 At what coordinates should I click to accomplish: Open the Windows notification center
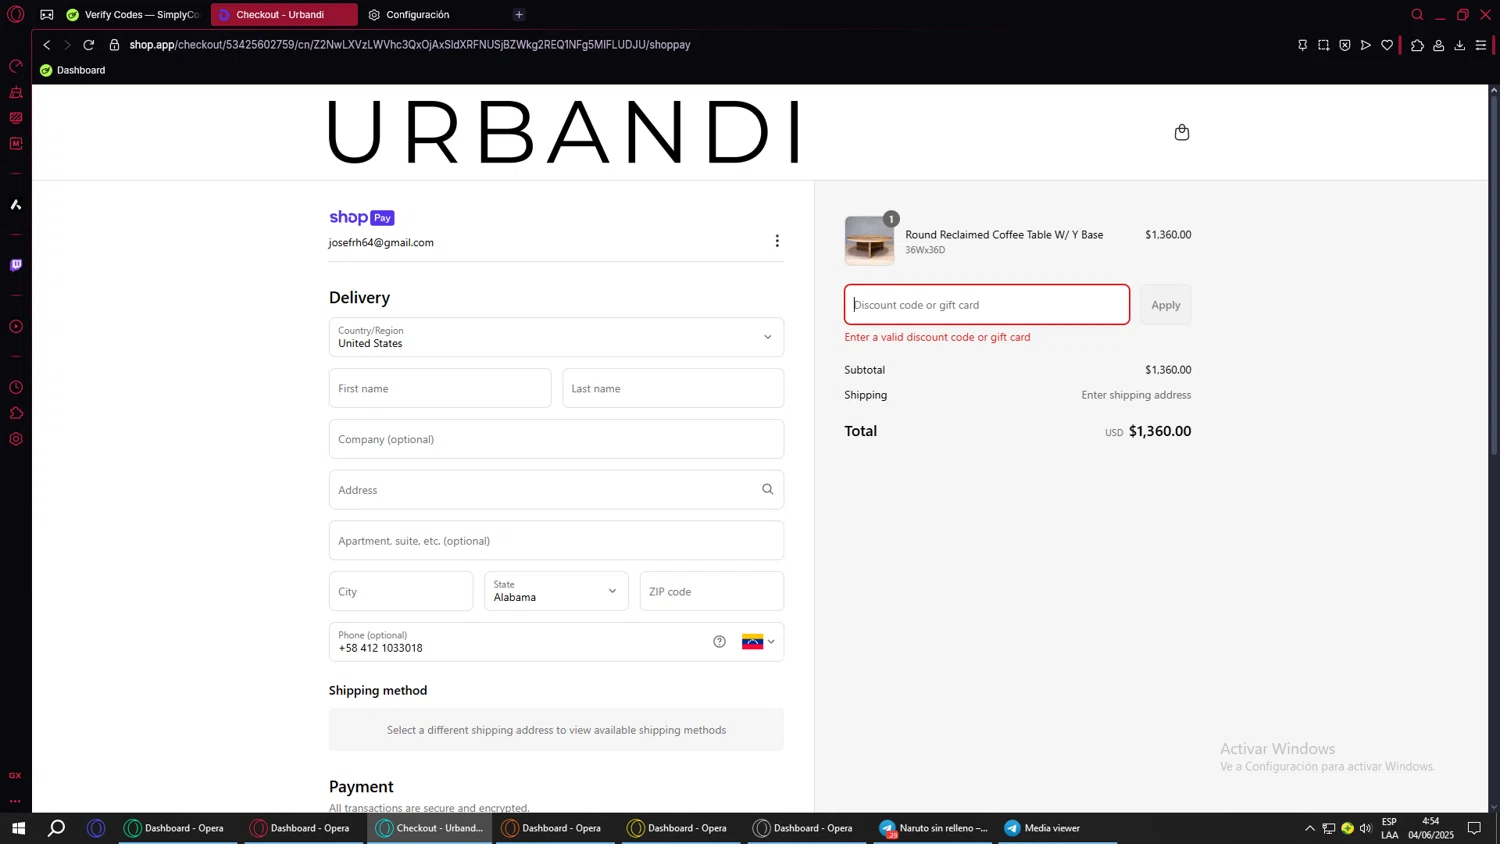1474,828
